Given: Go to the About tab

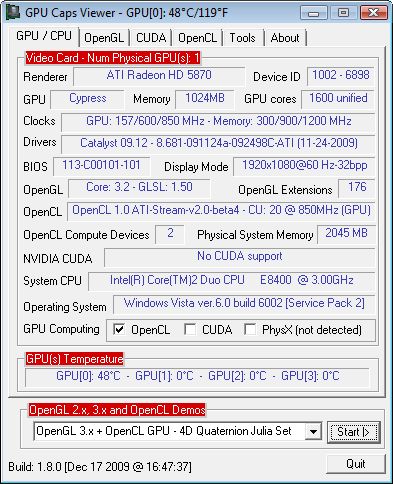Looking at the screenshot, I should click(x=285, y=38).
